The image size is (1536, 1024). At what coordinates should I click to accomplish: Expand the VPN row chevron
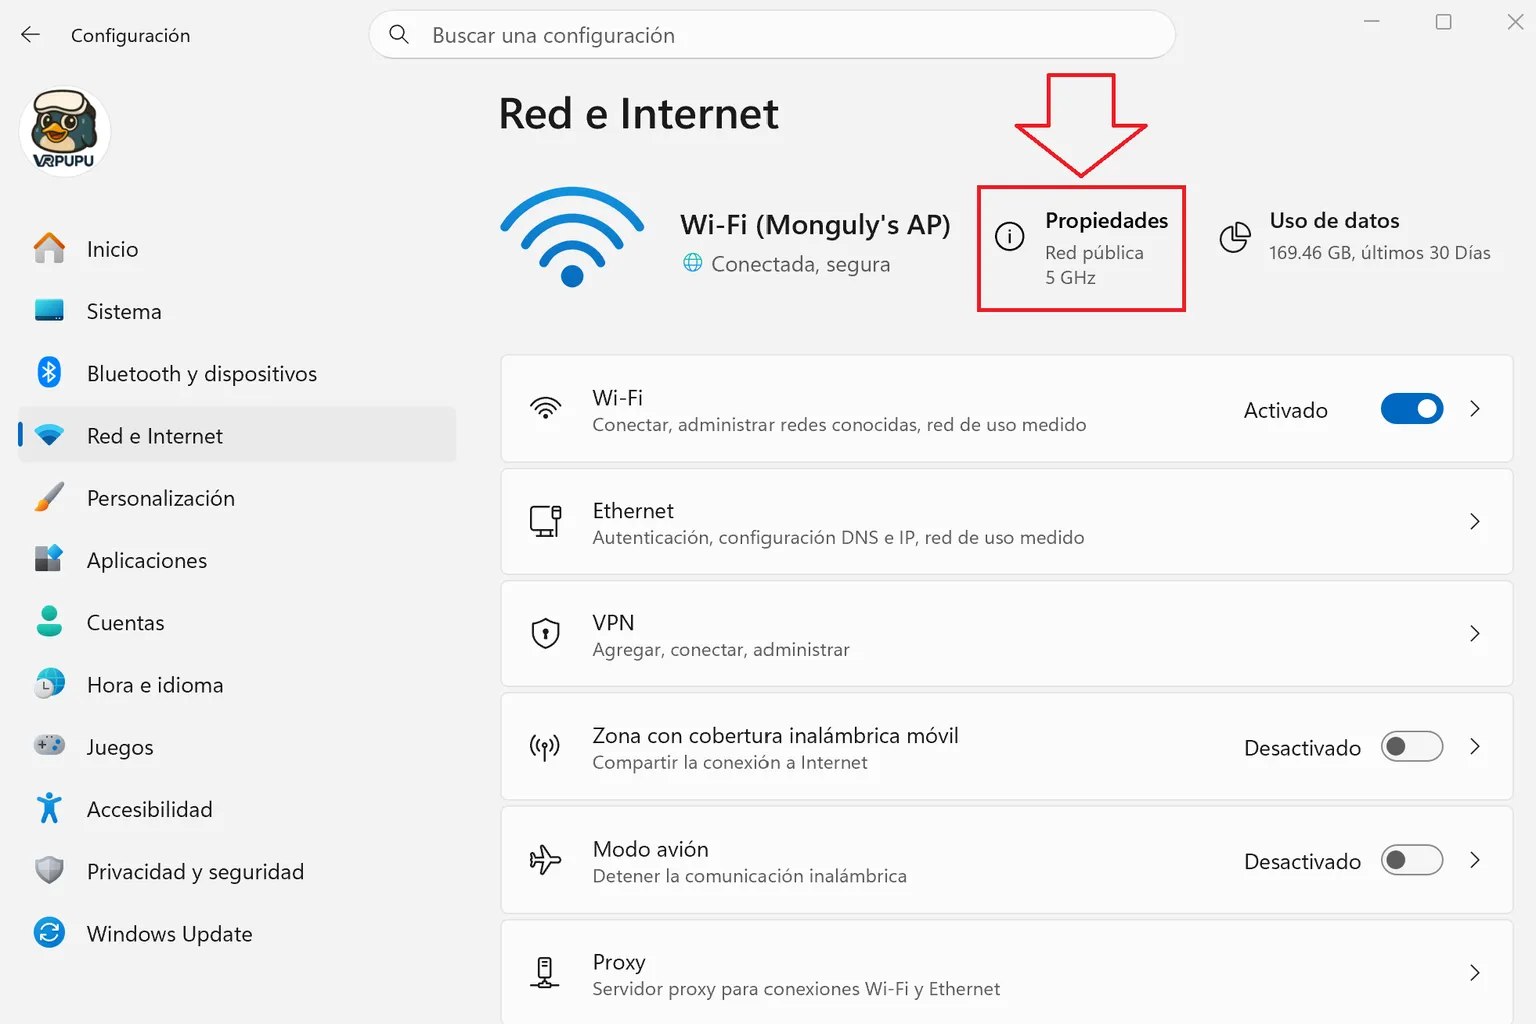[x=1475, y=634]
